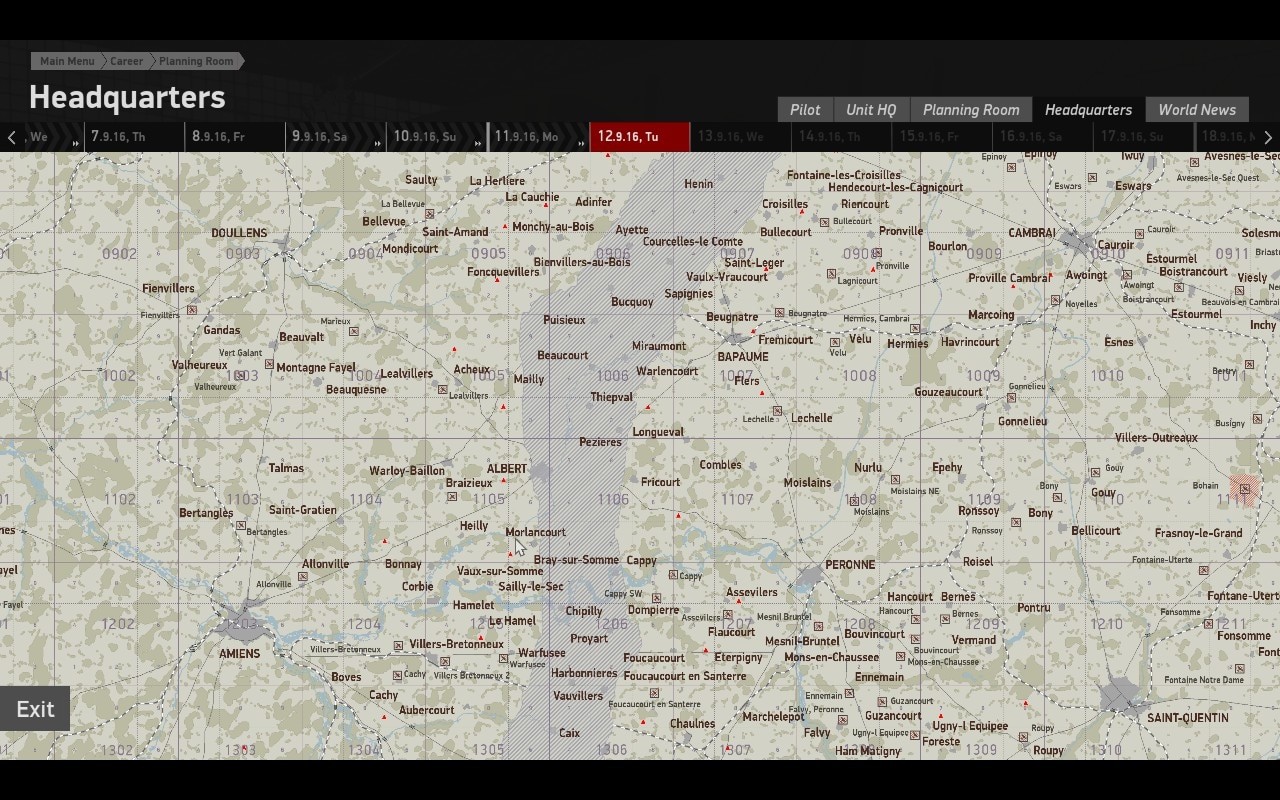Click the Bohain airfield icon highlighted in red
Image resolution: width=1280 pixels, height=800 pixels.
1245,489
